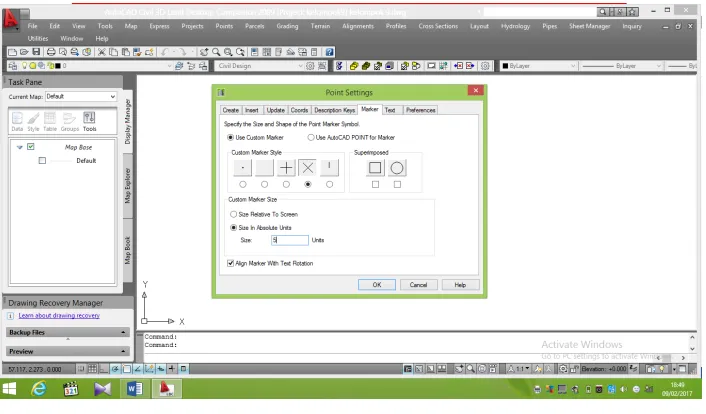This screenshot has height=414, width=706.
Task: Open the Civil Design workspace dropdown
Action: pyautogui.click(x=300, y=66)
